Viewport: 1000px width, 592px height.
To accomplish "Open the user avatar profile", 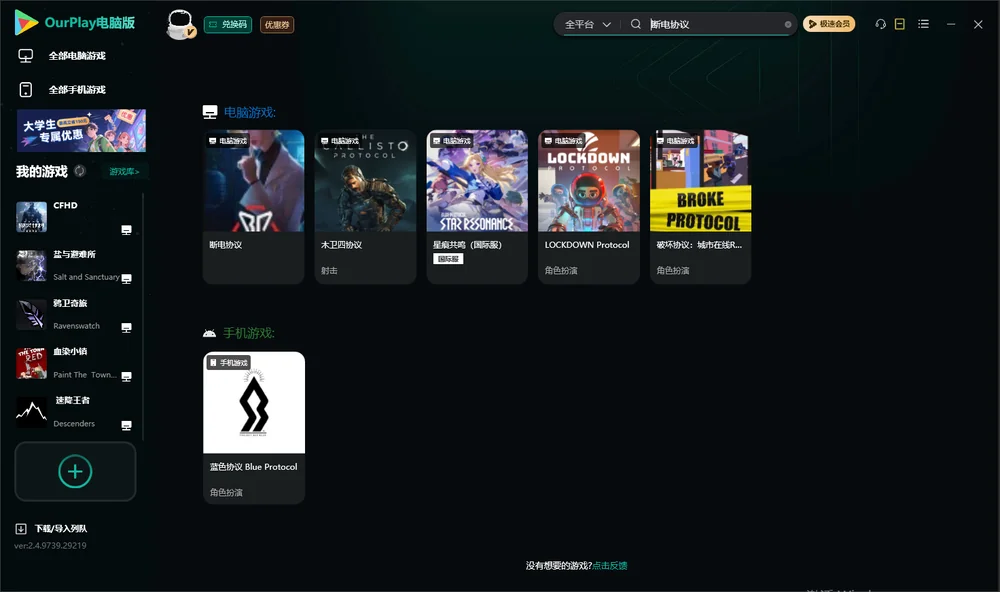I will [180, 25].
